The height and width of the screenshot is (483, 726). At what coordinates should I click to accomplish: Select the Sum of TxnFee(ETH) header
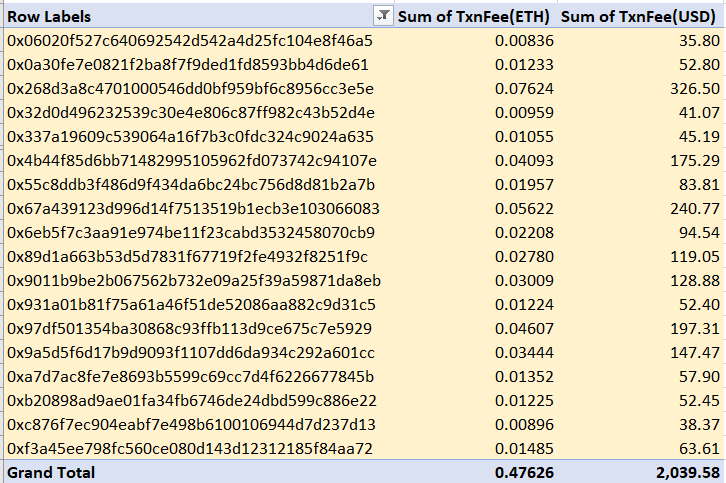(474, 16)
